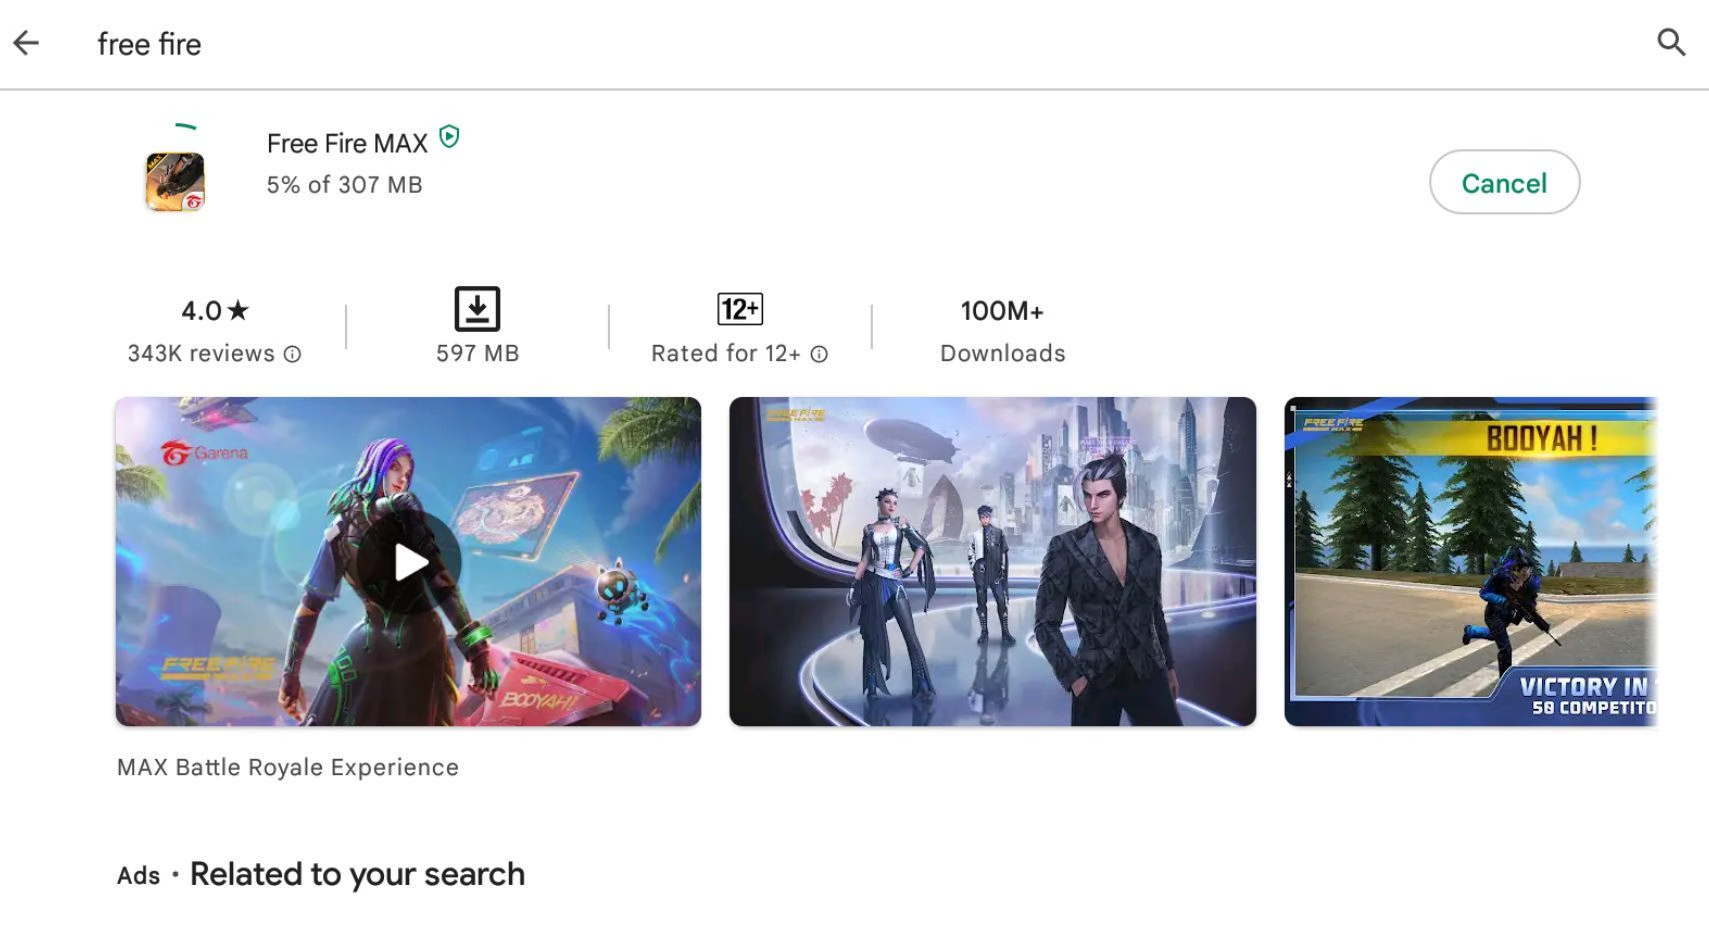Click the 4.0 star rating
This screenshot has height=927, width=1709.
point(214,311)
